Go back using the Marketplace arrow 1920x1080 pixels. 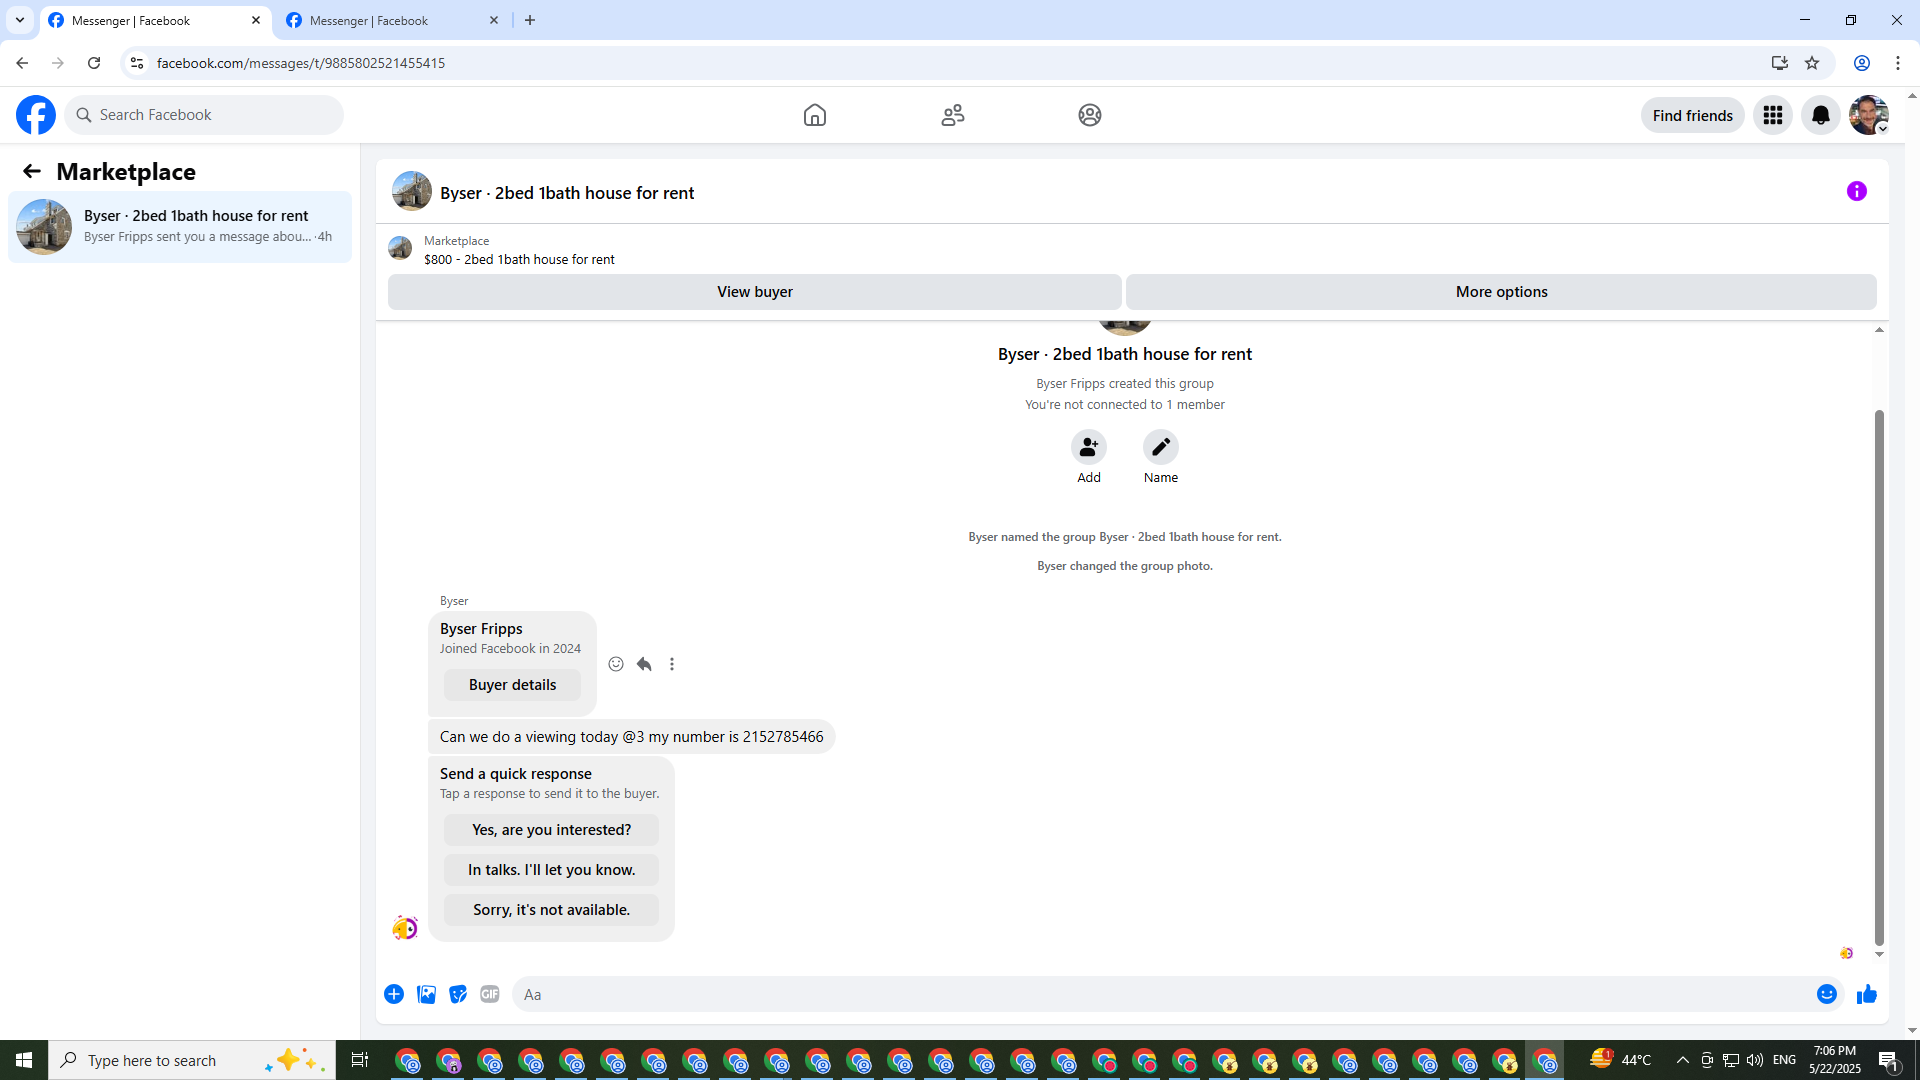(32, 171)
